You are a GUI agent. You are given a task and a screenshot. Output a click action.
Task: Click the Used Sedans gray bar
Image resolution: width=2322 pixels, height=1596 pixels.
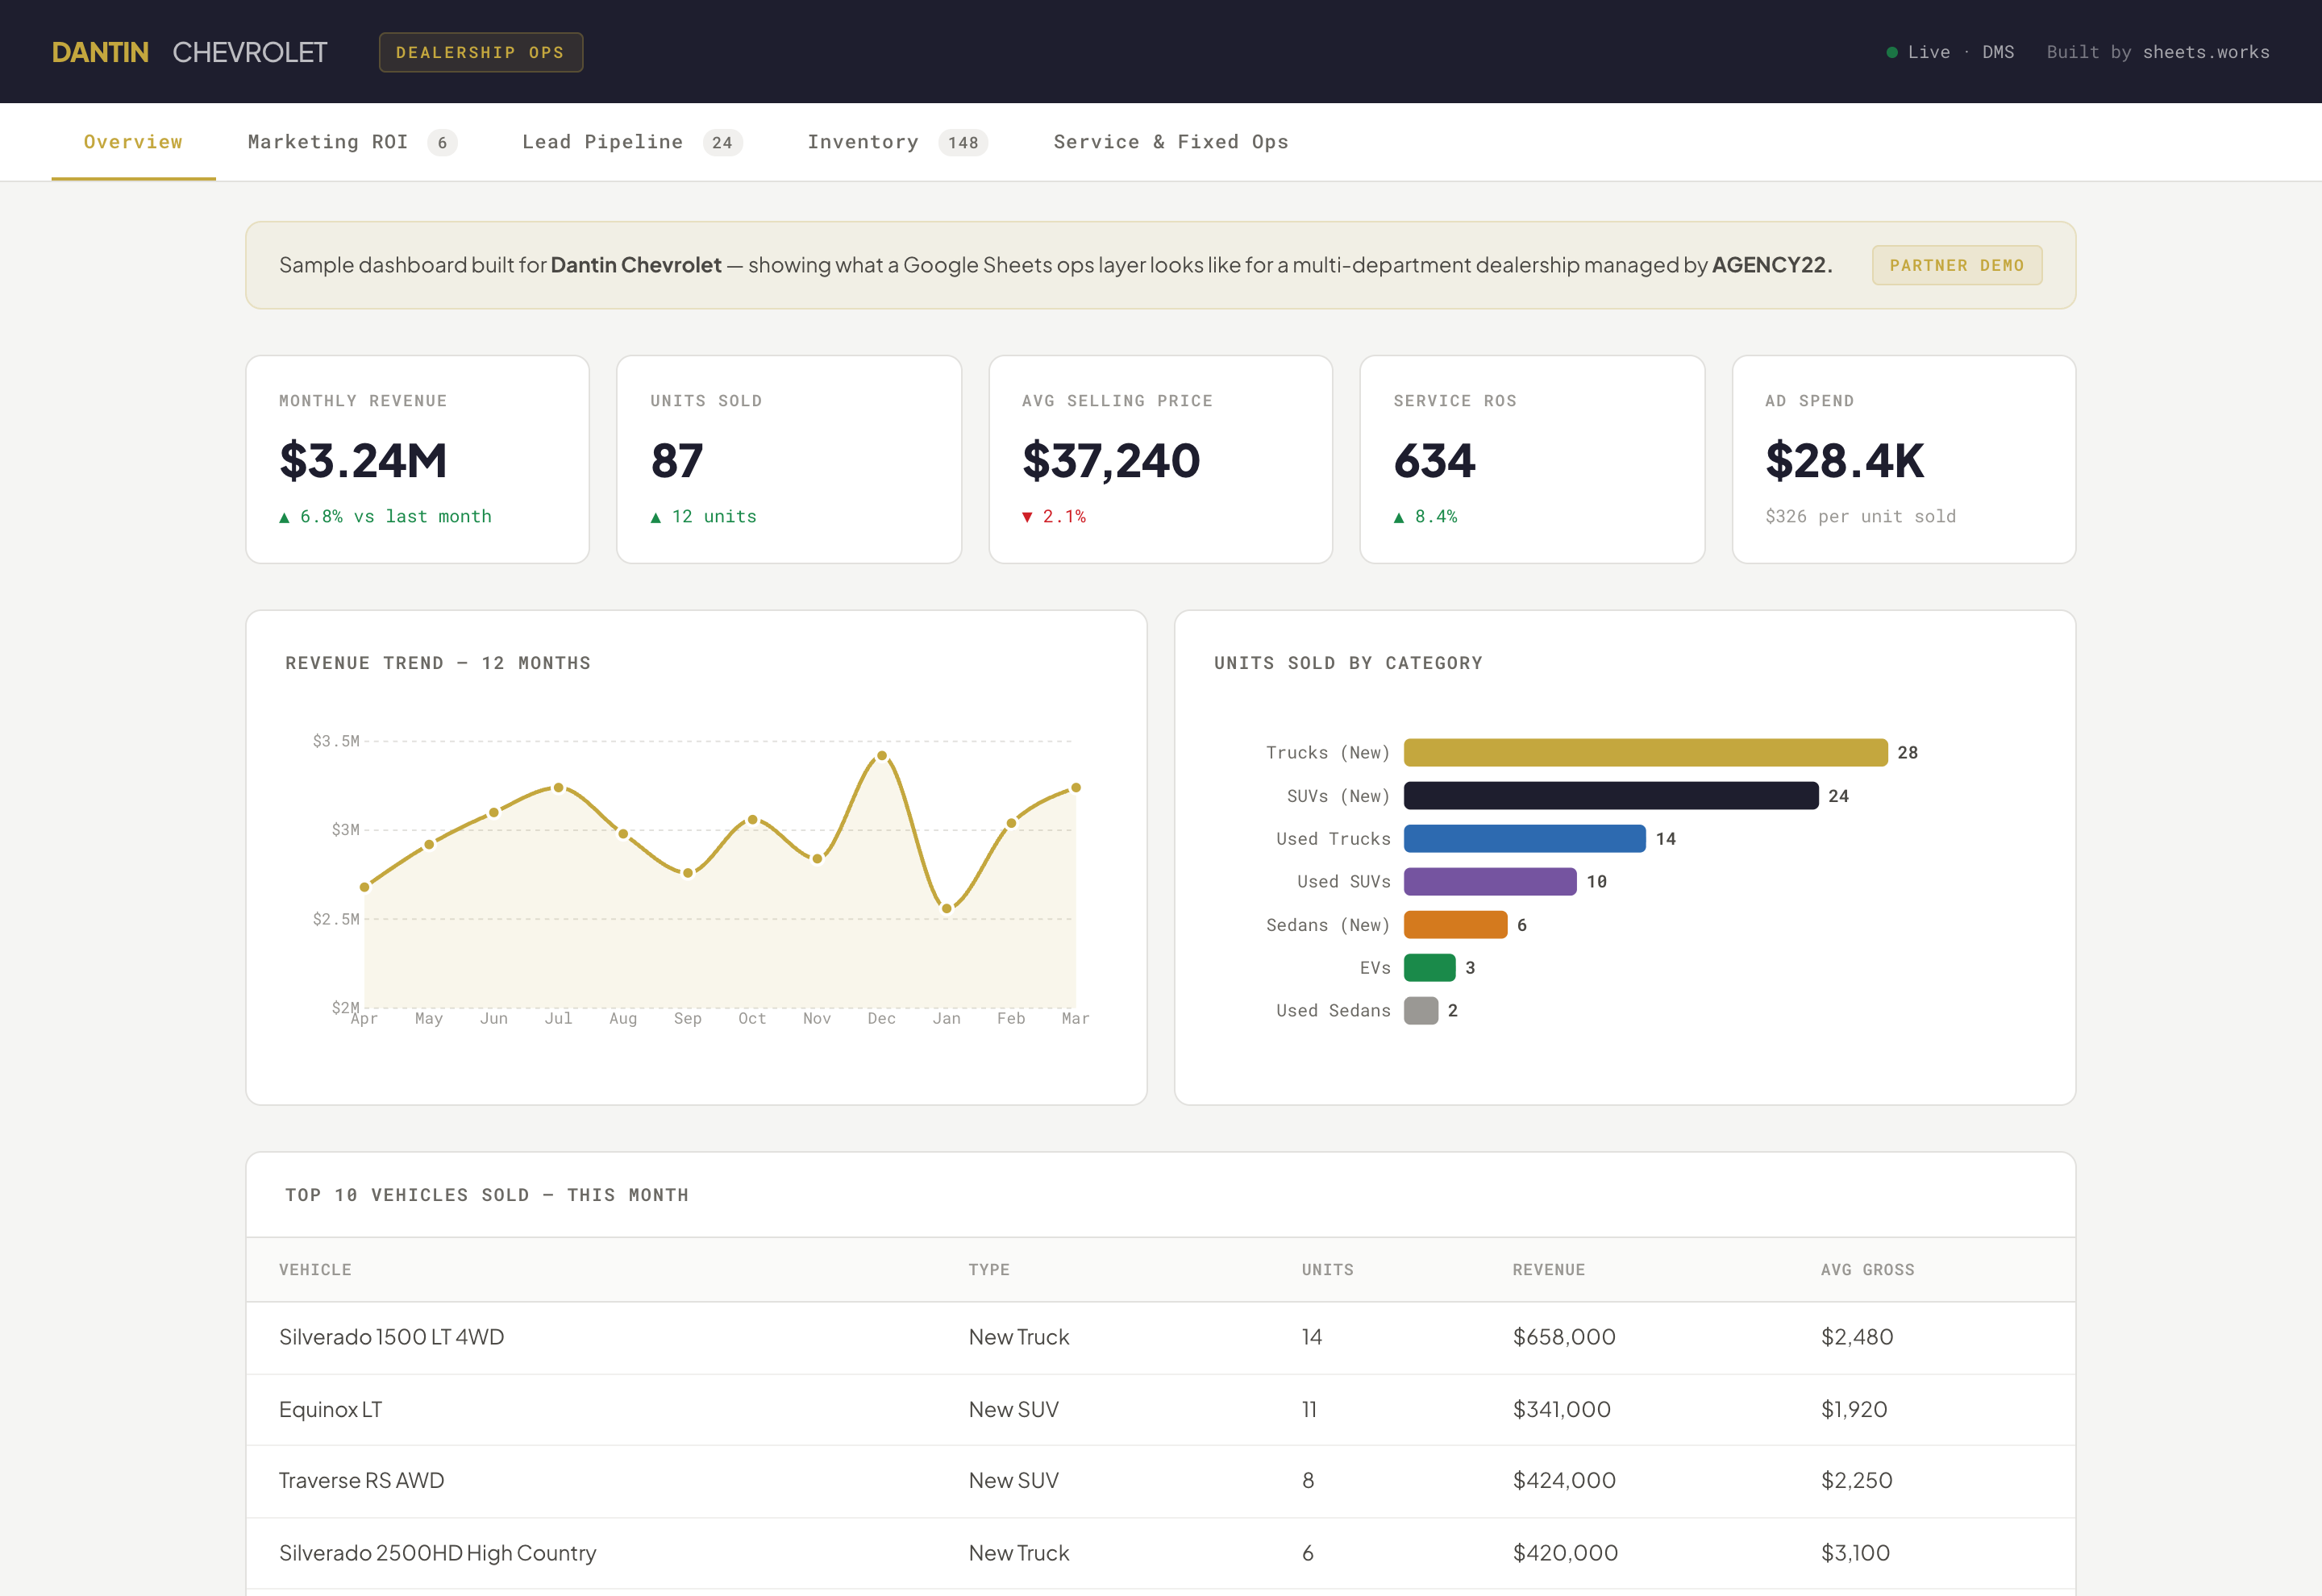[1421, 1011]
